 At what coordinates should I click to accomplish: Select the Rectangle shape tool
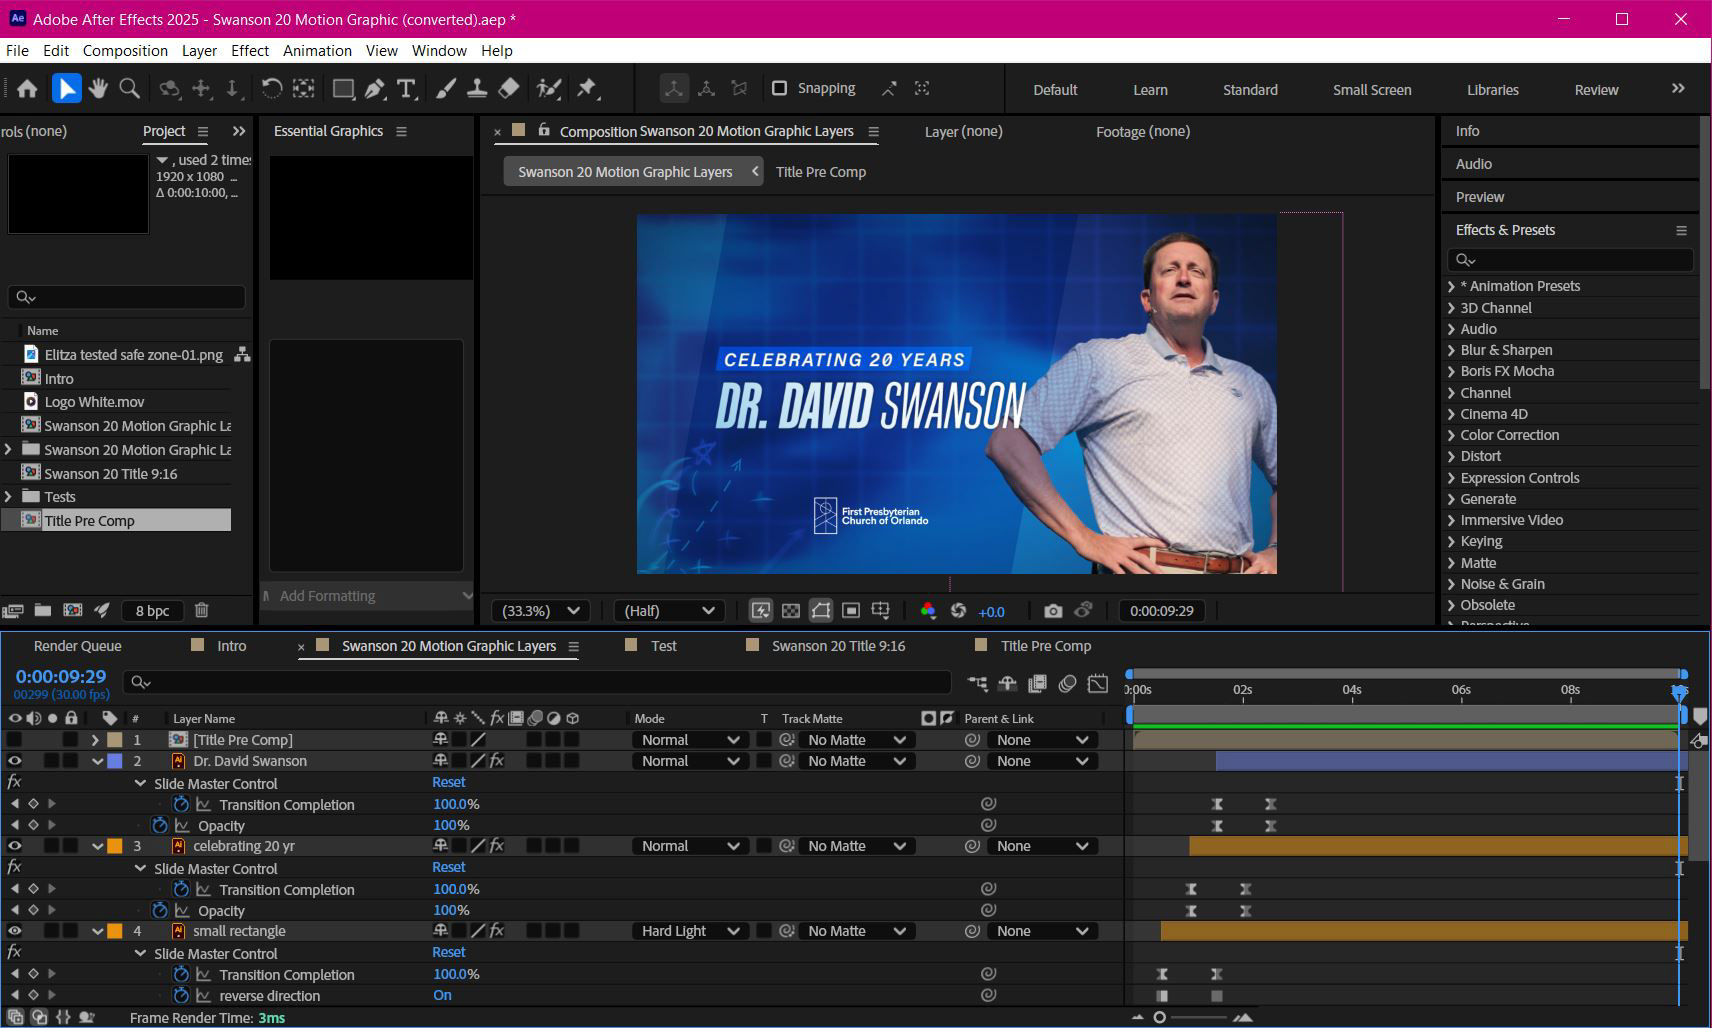(343, 89)
